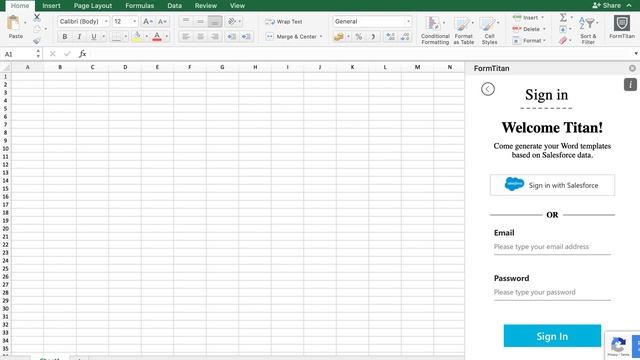
Task: Switch to the Insert ribbon tab
Action: (51, 6)
